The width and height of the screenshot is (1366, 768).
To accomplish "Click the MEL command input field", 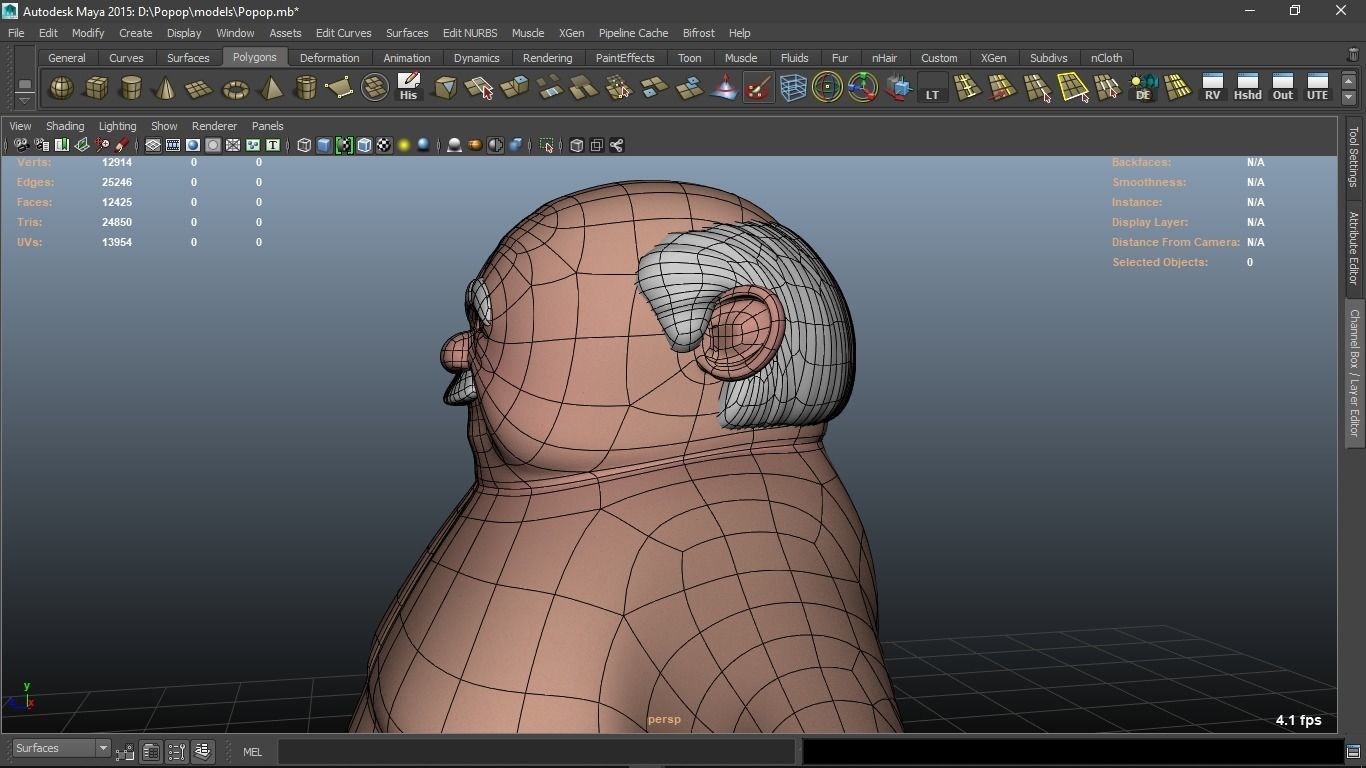I will point(536,751).
